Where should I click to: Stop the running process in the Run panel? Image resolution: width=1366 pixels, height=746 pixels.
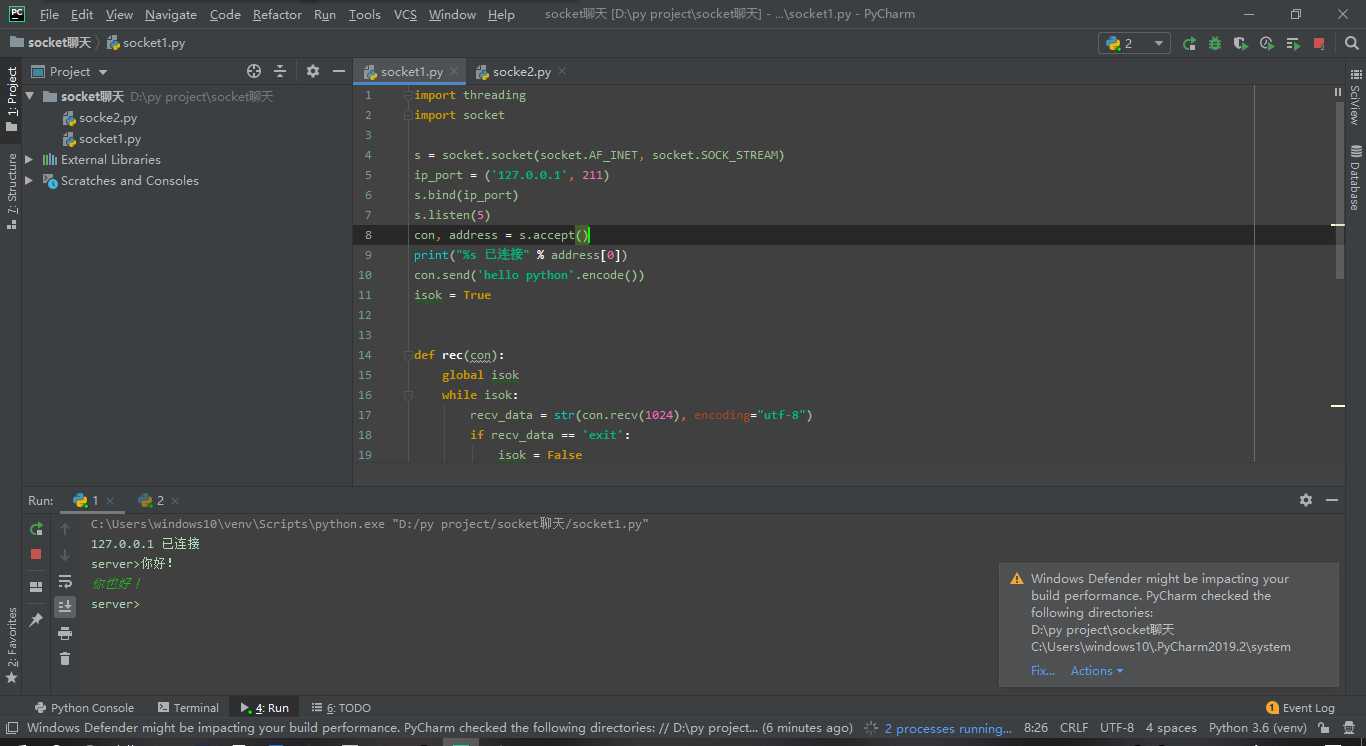point(36,554)
